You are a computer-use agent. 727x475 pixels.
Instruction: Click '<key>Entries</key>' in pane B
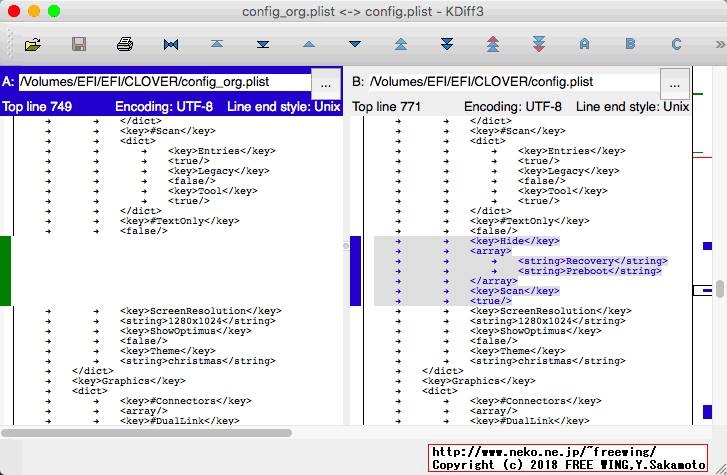pos(572,151)
